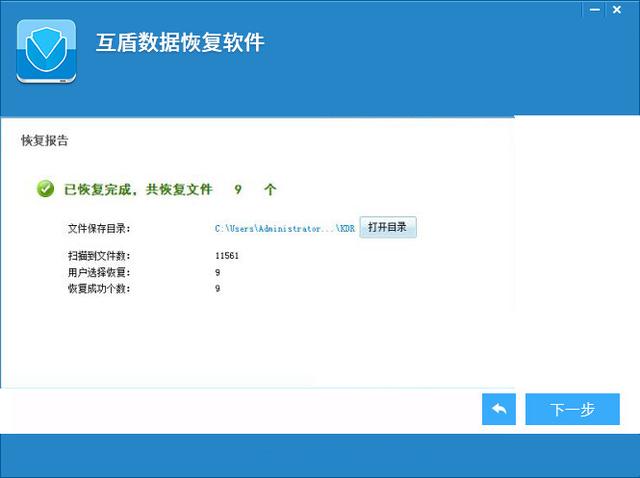This screenshot has height=478, width=640.
Task: Click the scanned file count 11561
Action: [x=227, y=256]
